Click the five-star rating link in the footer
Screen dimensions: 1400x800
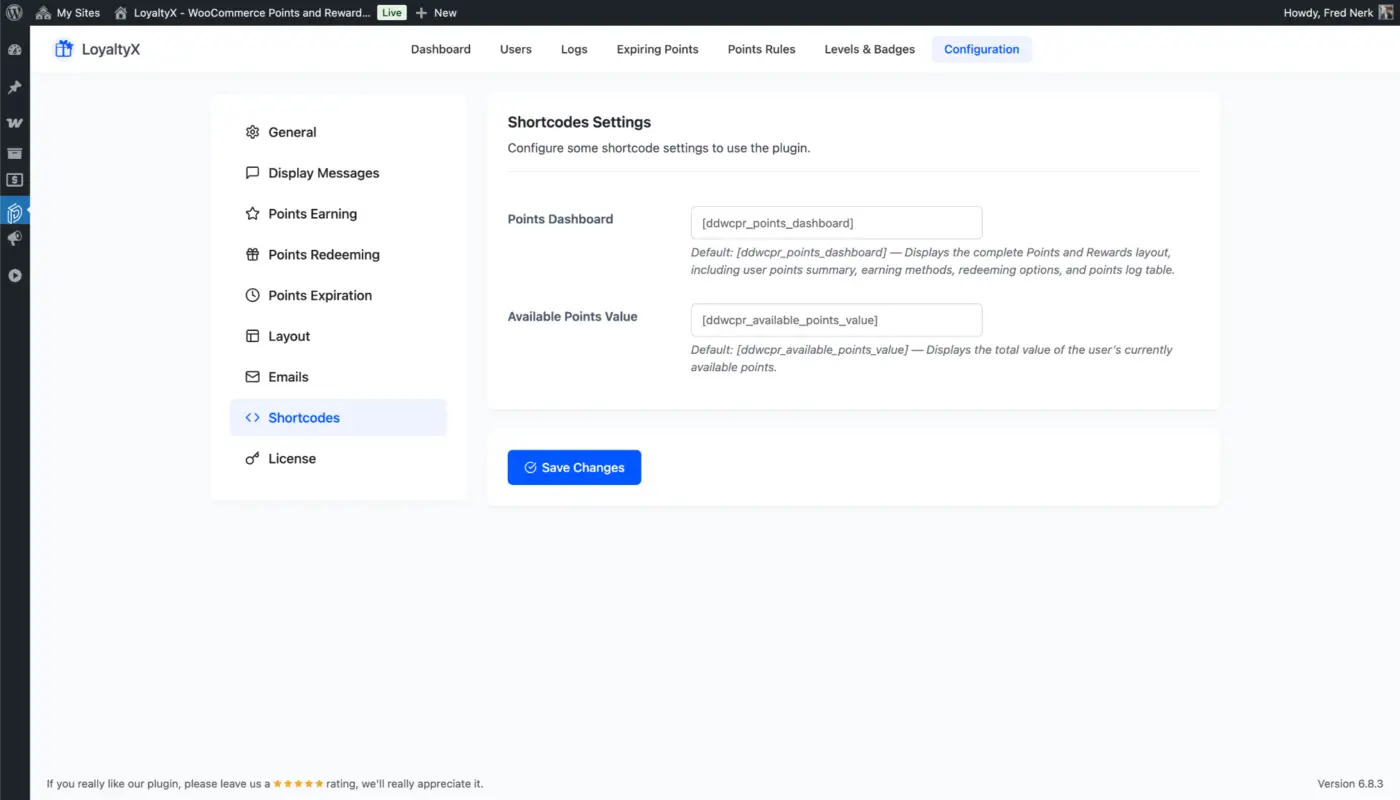(297, 783)
